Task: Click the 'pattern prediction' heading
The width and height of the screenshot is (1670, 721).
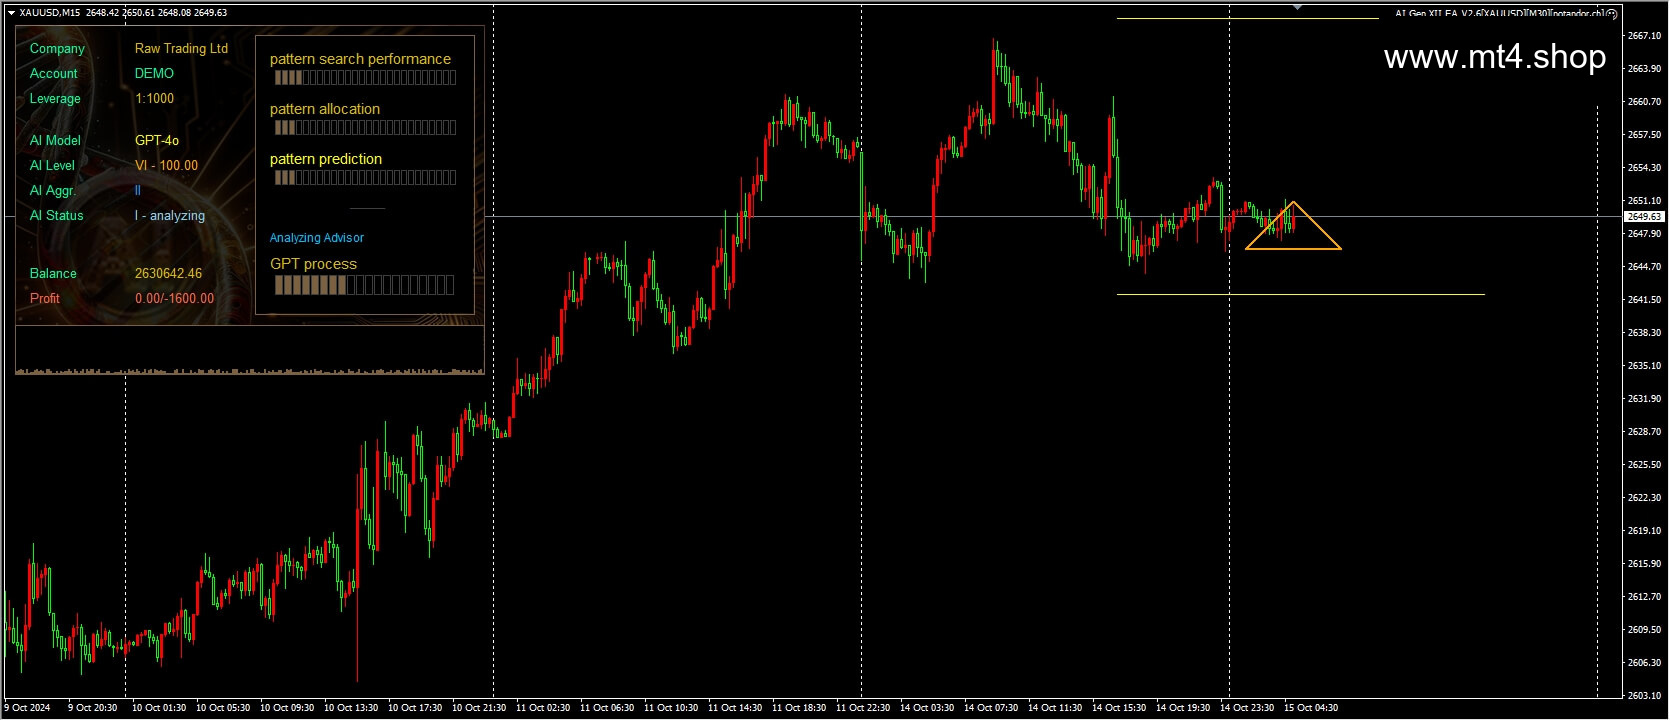Action: [326, 159]
